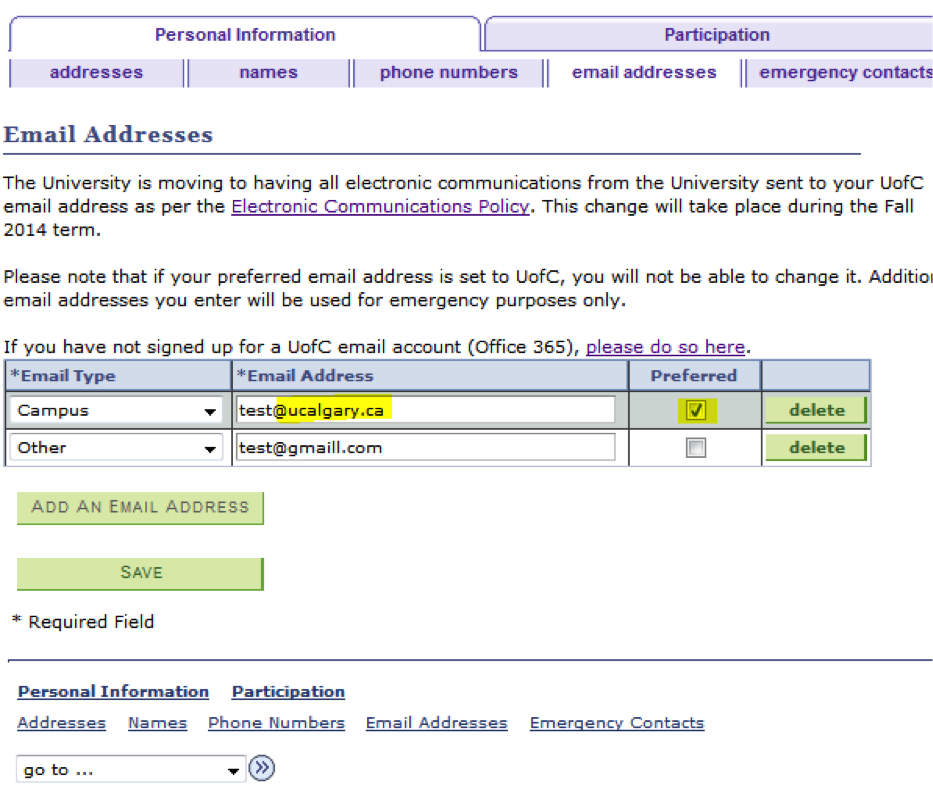Viewport: 933px width, 796px height.
Task: Click the Email Addresses page heading
Action: pos(108,134)
